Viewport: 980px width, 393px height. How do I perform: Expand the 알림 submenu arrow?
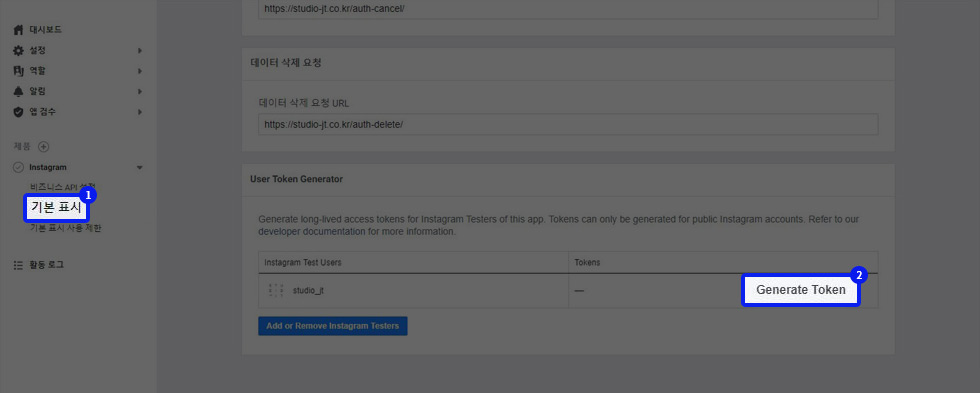(140, 91)
